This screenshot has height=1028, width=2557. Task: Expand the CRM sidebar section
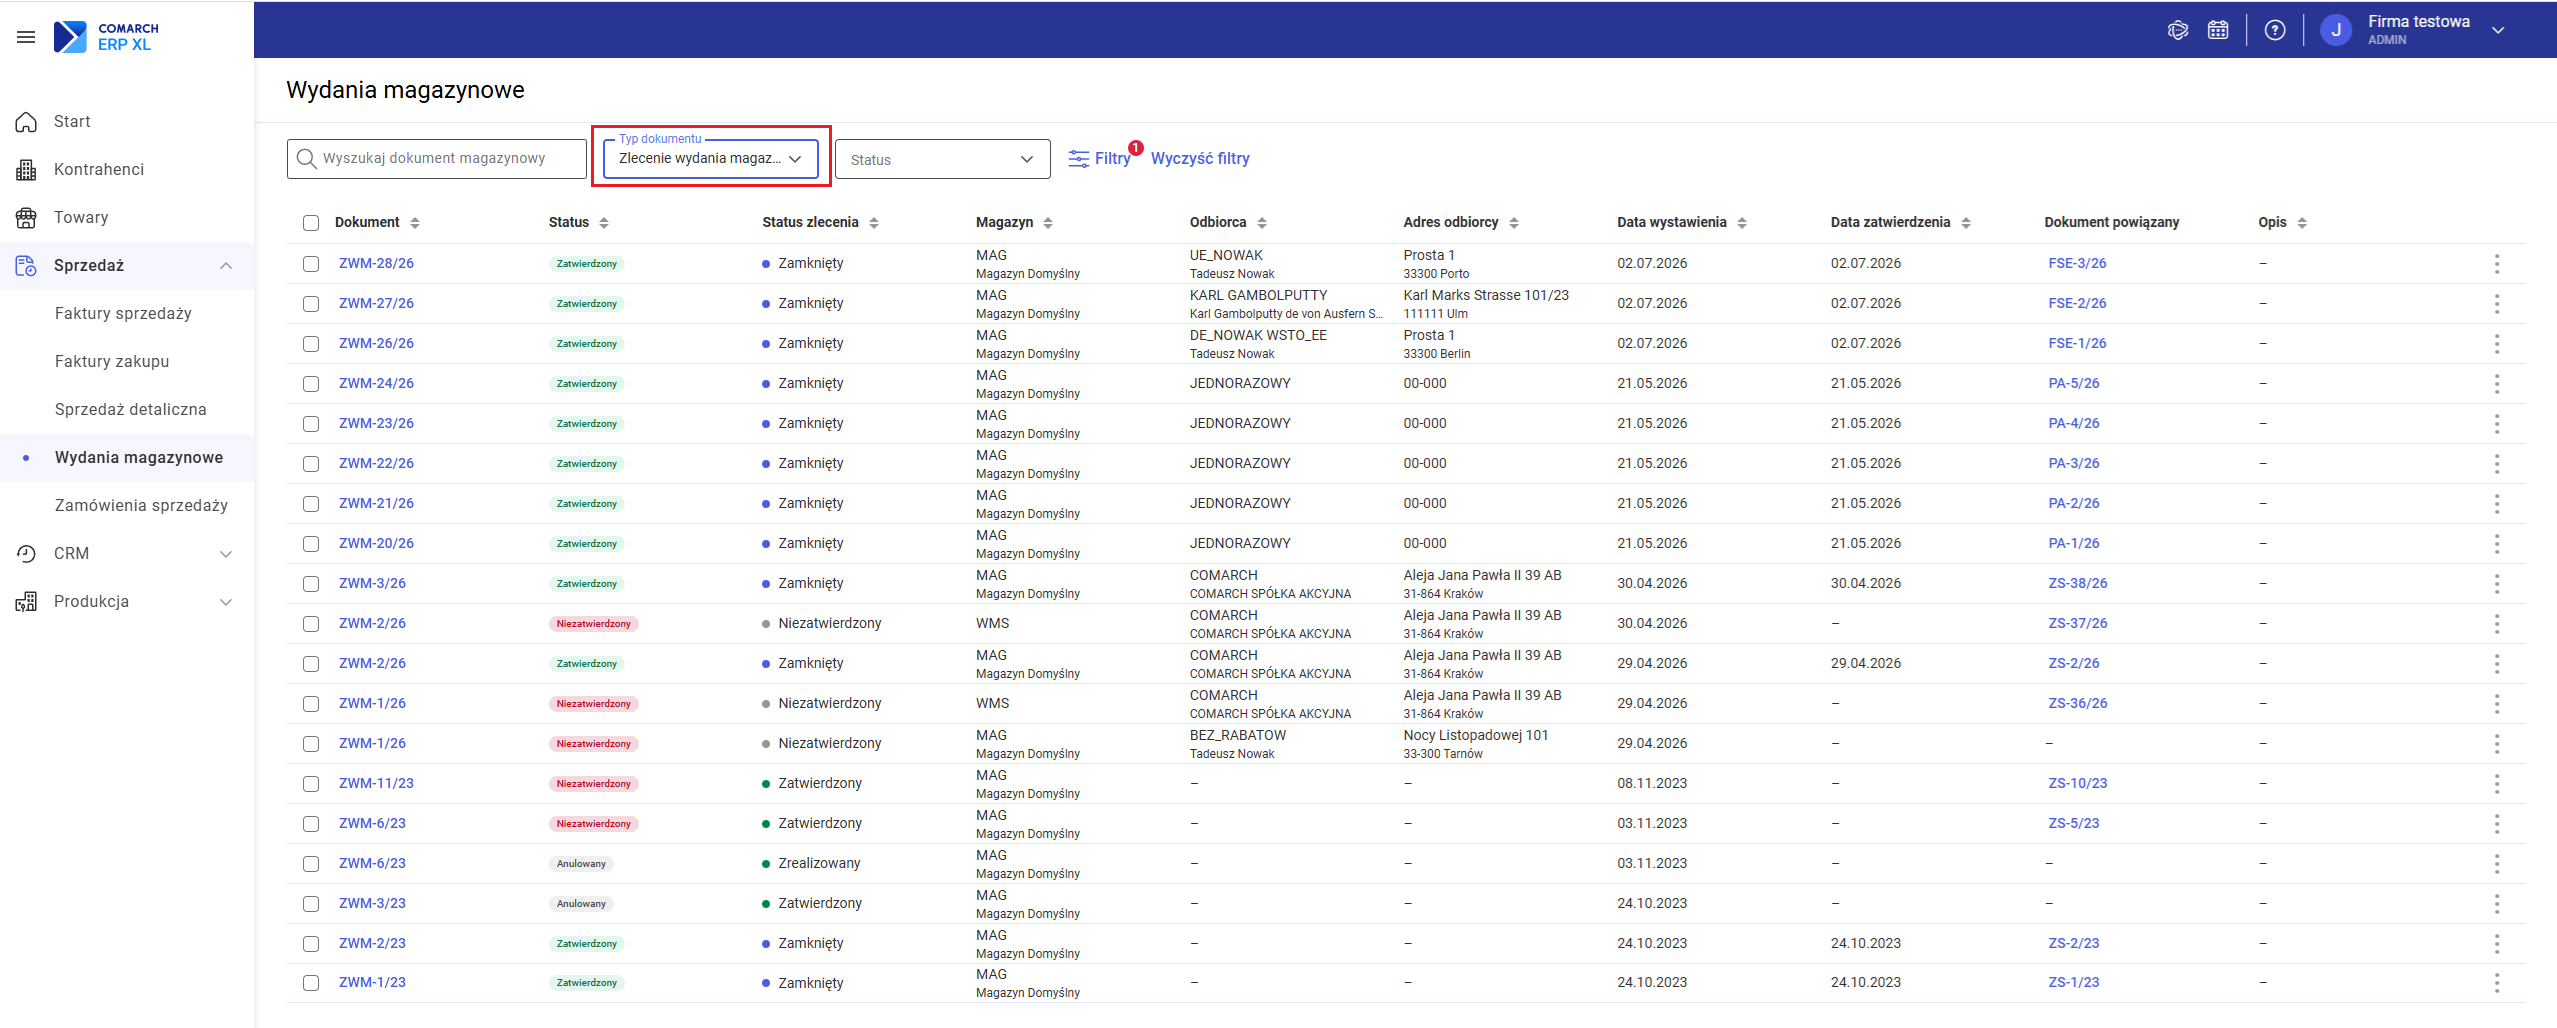[127, 553]
